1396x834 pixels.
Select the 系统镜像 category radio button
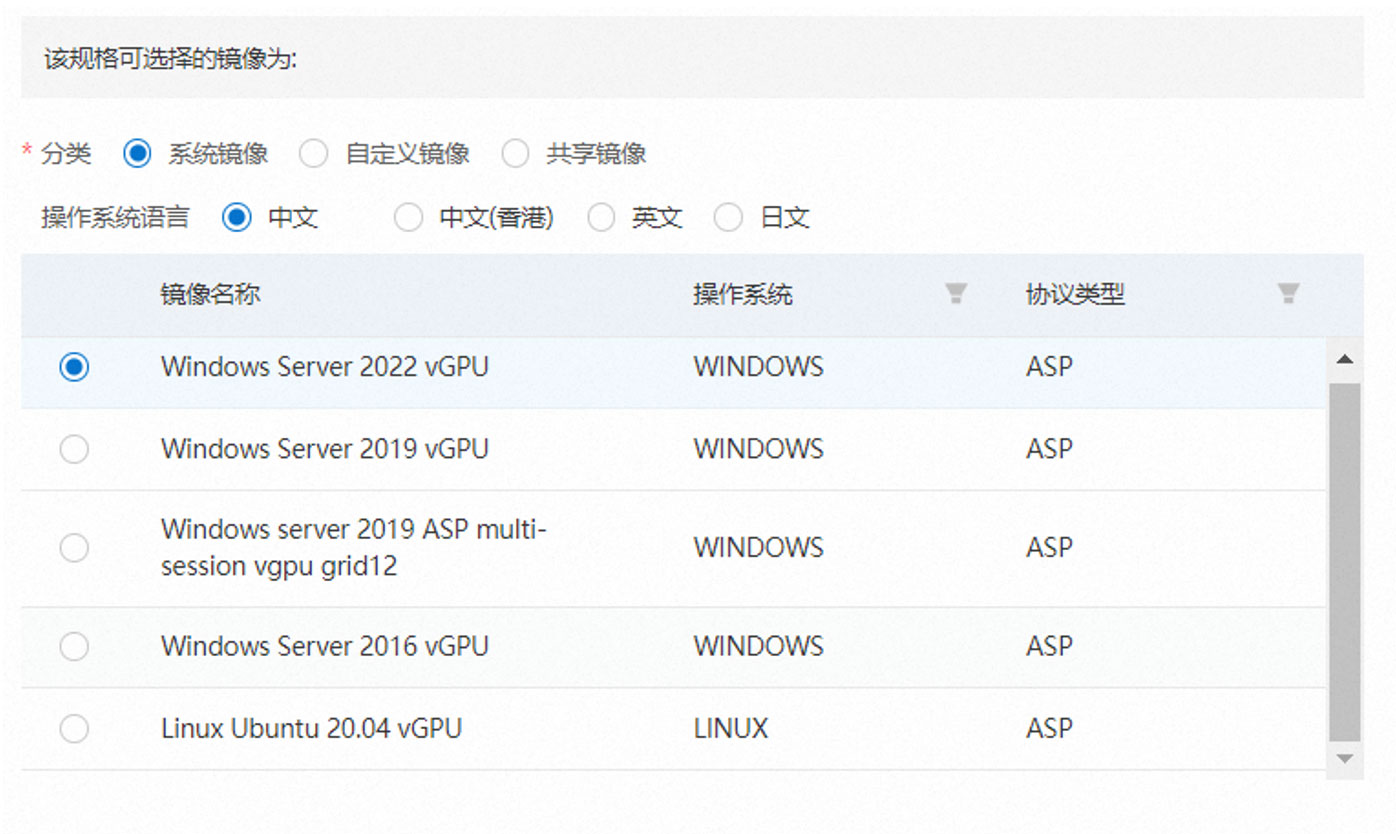(137, 154)
